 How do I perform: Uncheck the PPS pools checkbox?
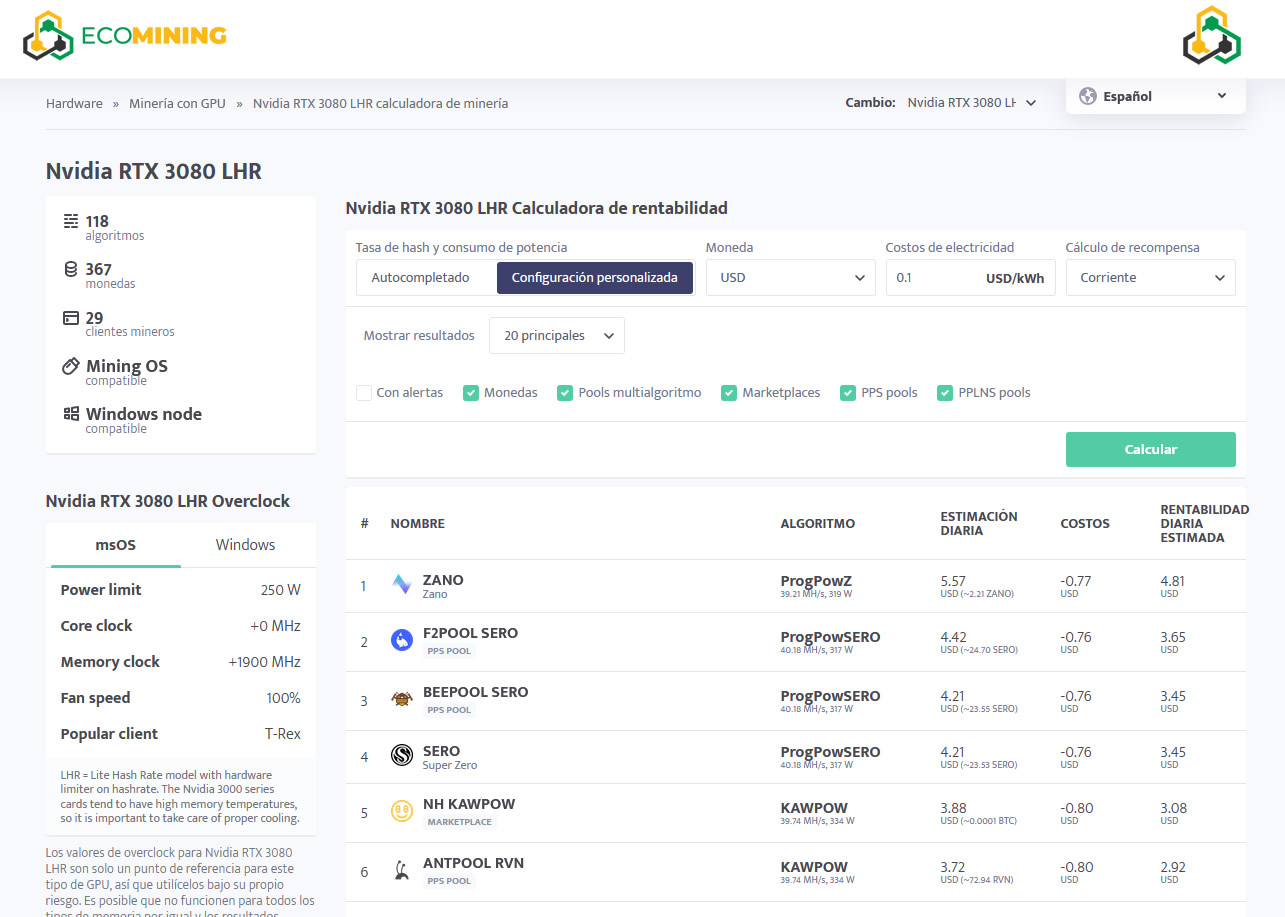pos(848,393)
